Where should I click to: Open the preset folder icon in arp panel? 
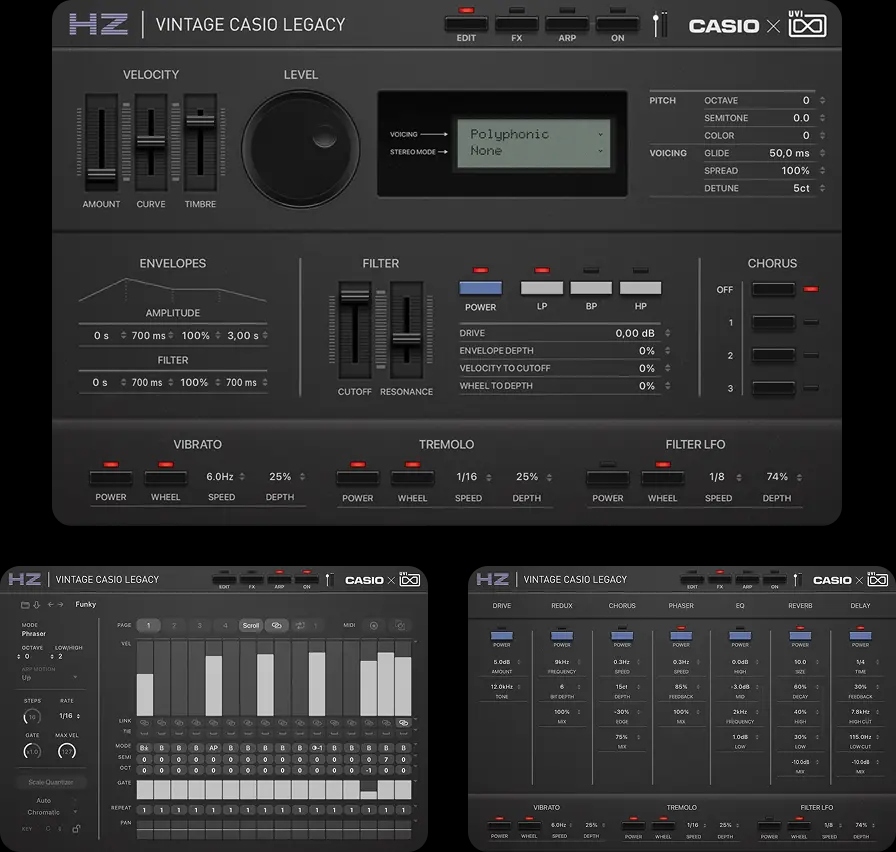tap(24, 604)
